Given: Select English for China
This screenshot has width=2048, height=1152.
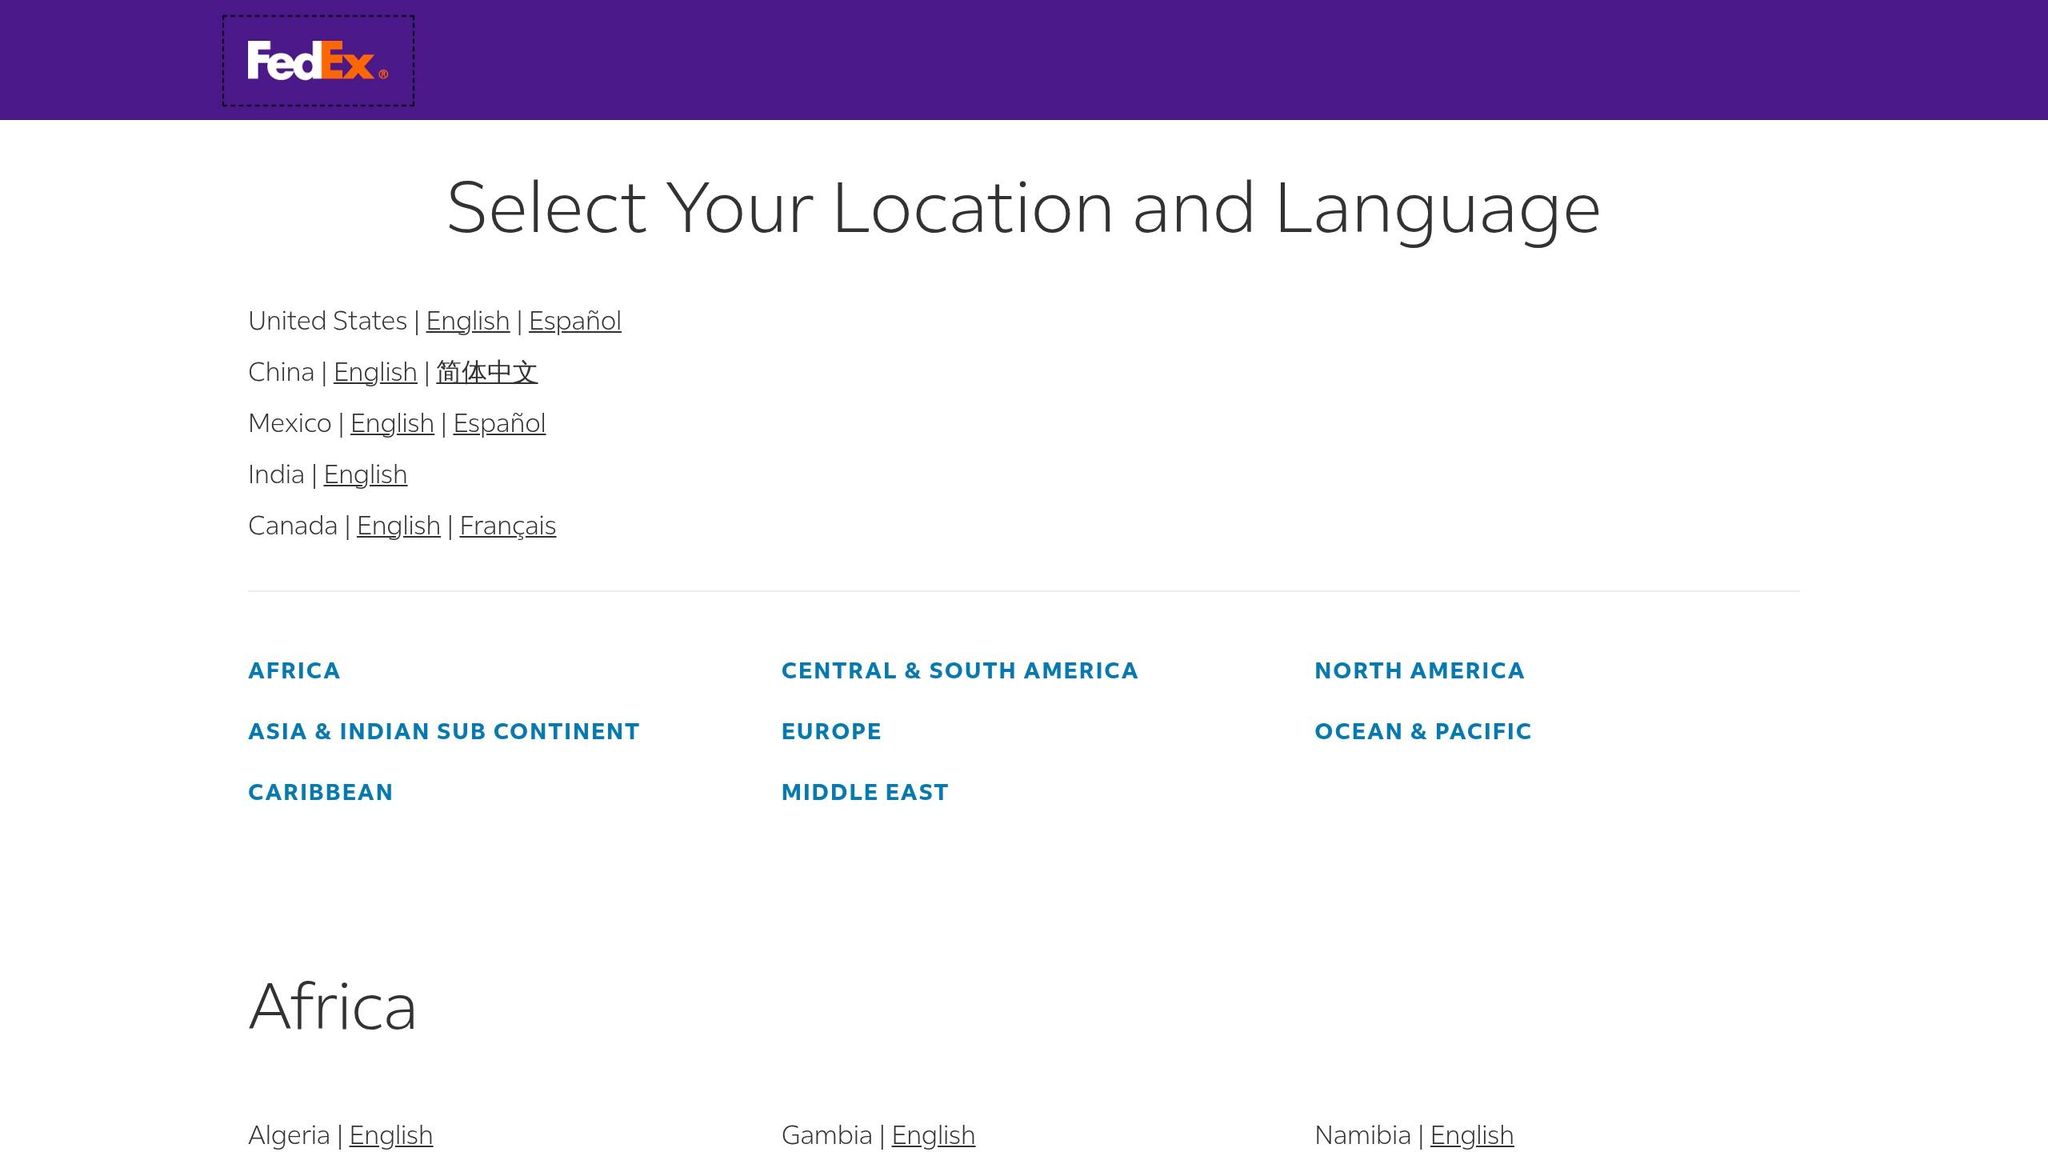Looking at the screenshot, I should coord(375,372).
